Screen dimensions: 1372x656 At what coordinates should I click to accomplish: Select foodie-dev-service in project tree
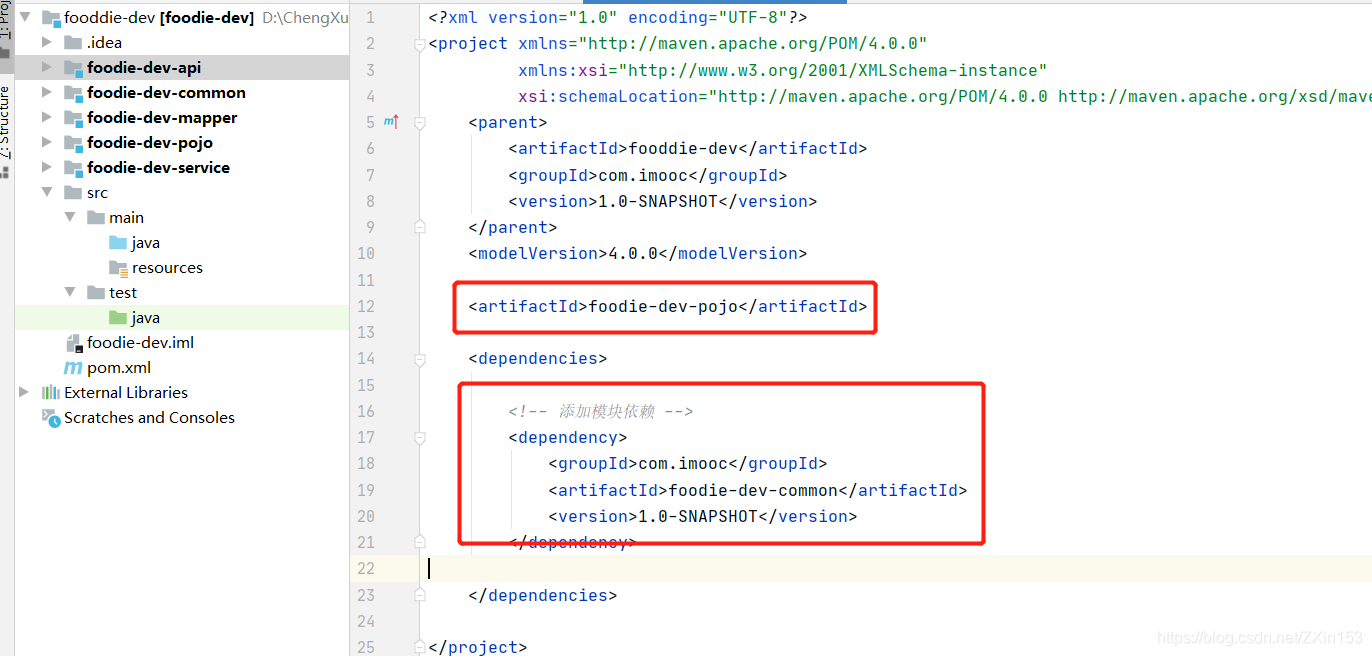coord(158,167)
